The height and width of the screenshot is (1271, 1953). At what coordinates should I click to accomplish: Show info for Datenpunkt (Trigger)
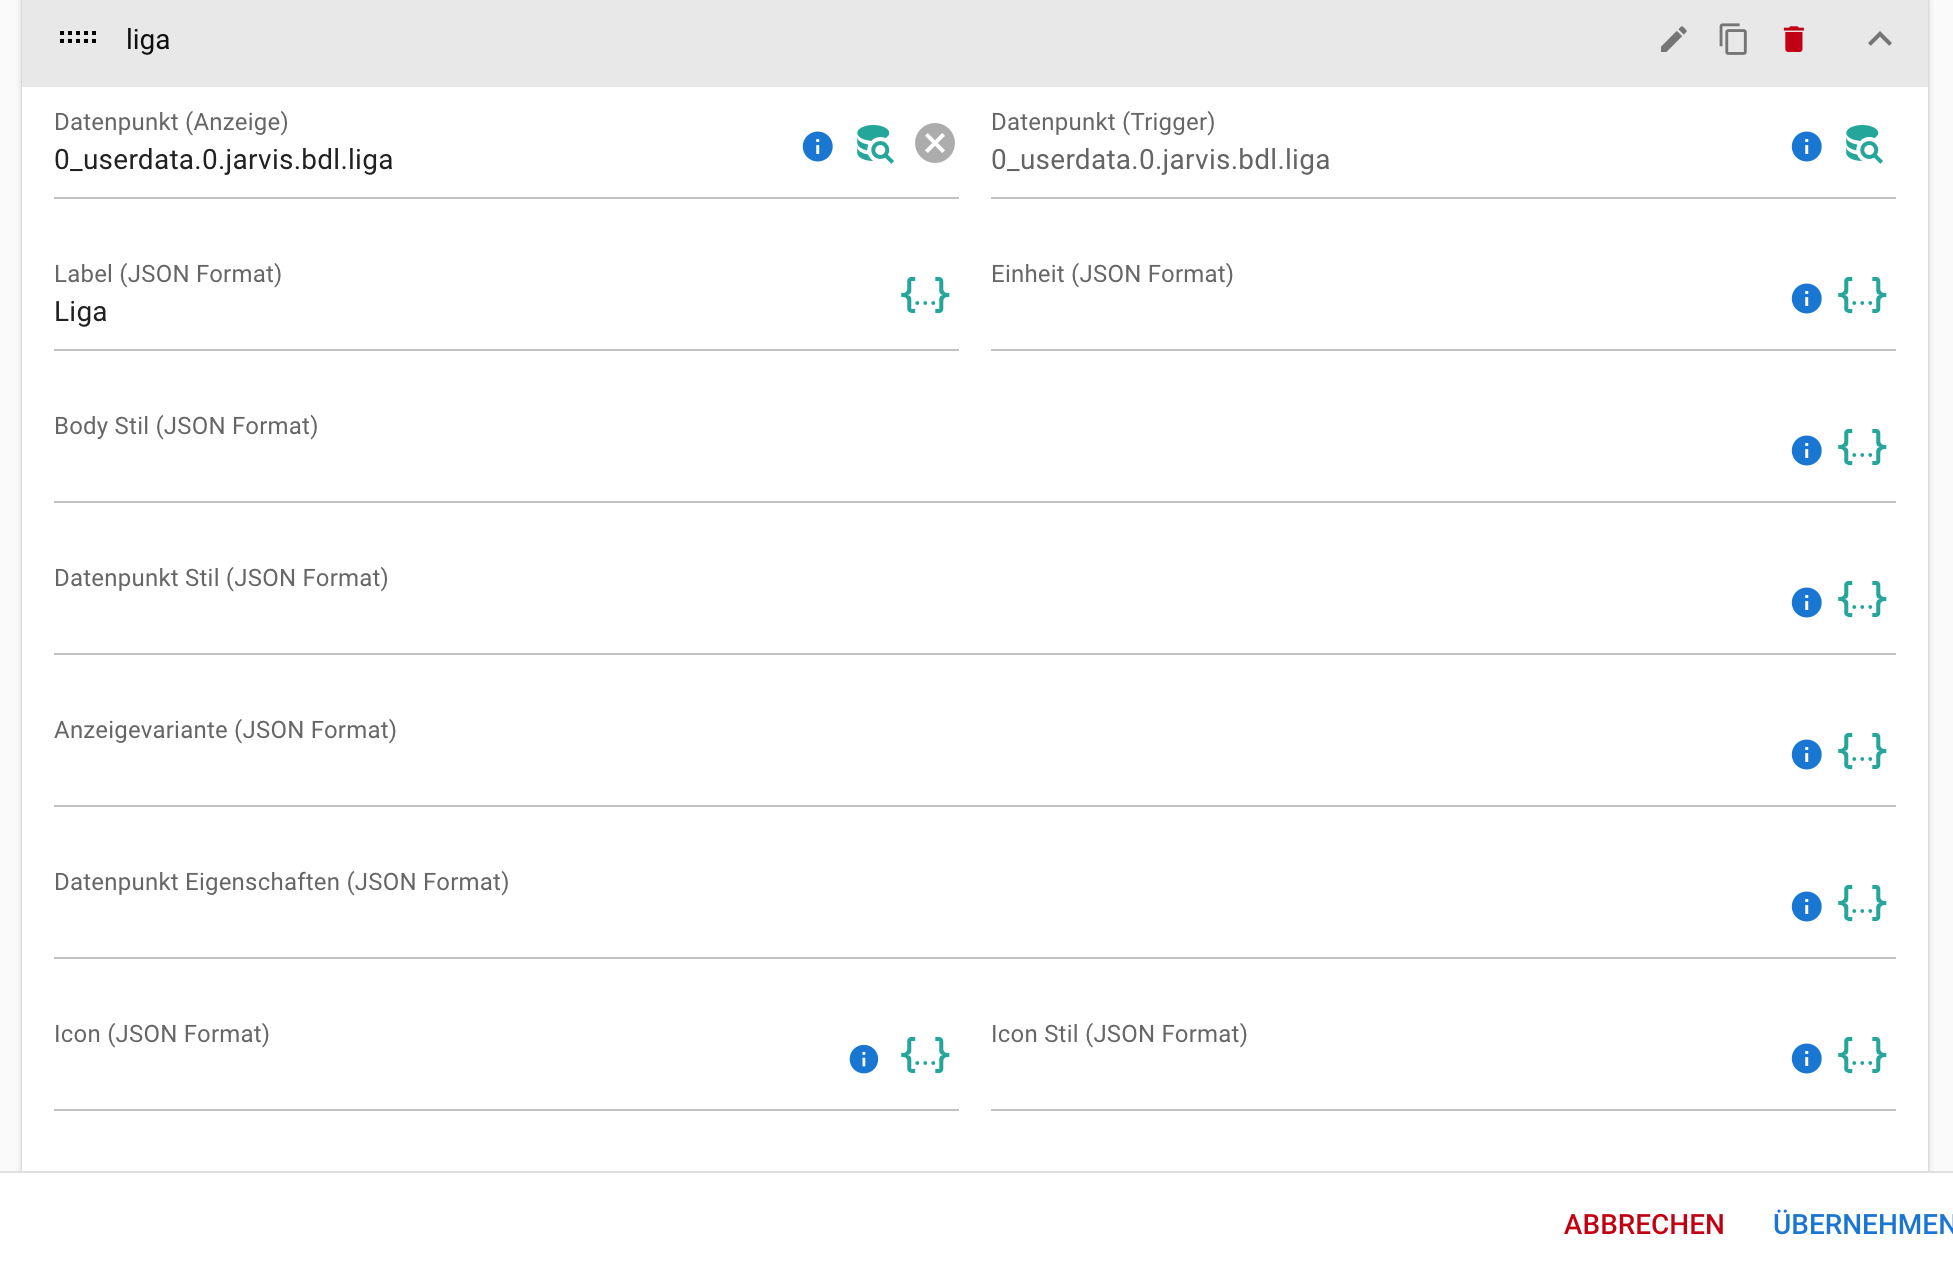[x=1806, y=146]
